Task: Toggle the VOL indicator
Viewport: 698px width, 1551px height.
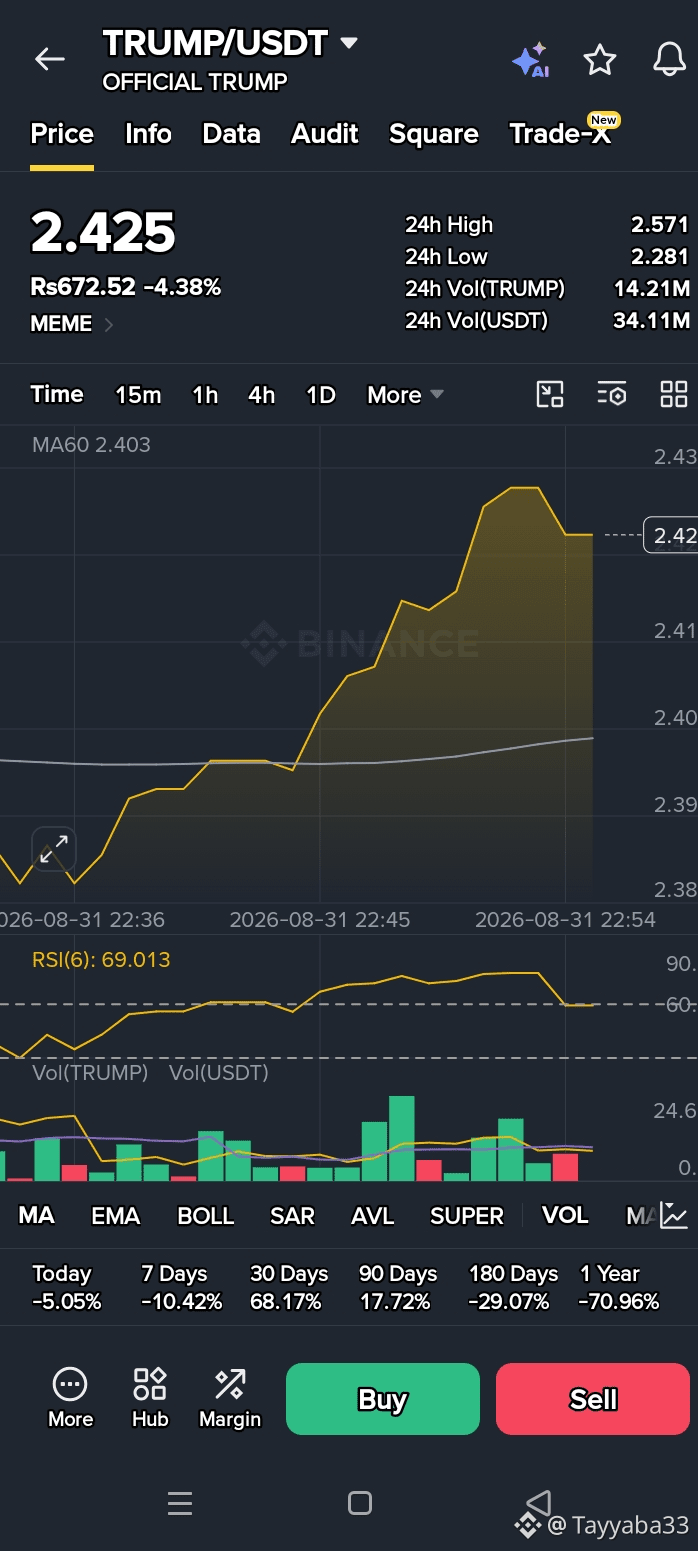Action: click(x=565, y=1216)
